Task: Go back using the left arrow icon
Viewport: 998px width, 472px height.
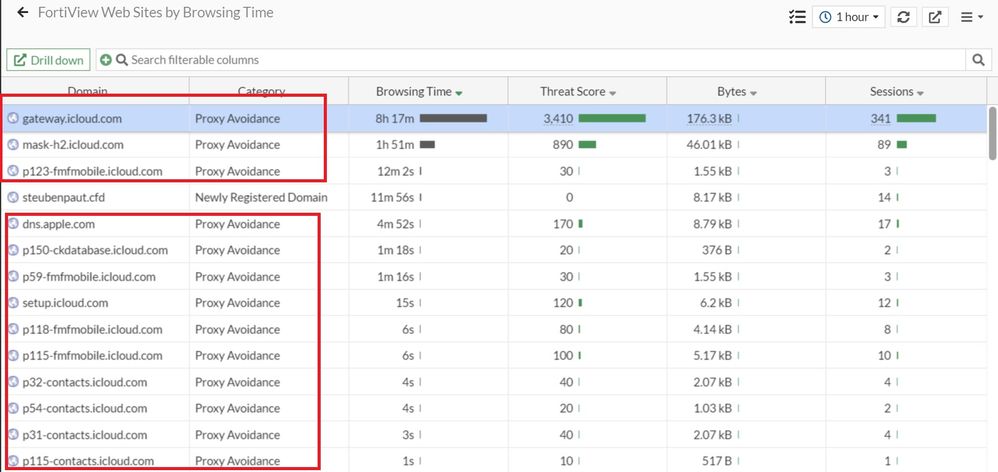Action: click(23, 12)
